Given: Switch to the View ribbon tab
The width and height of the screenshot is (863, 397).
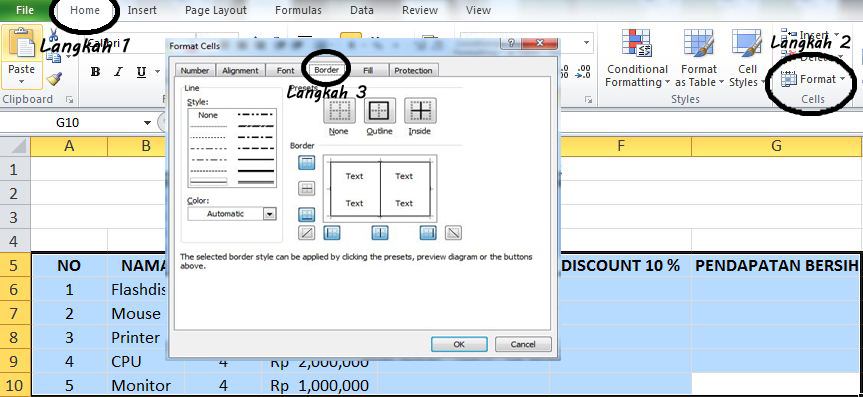Looking at the screenshot, I should tap(478, 10).
